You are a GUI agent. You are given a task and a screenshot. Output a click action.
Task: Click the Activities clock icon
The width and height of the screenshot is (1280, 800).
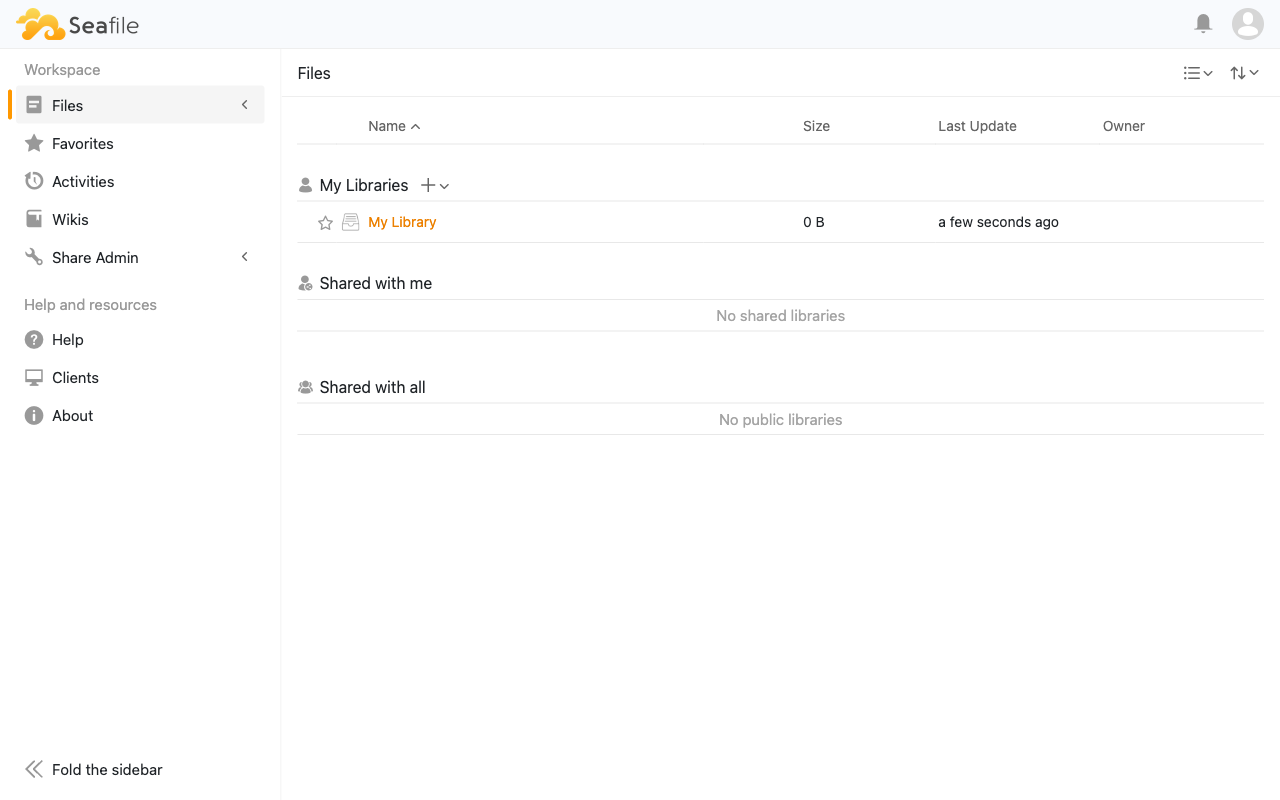(34, 181)
